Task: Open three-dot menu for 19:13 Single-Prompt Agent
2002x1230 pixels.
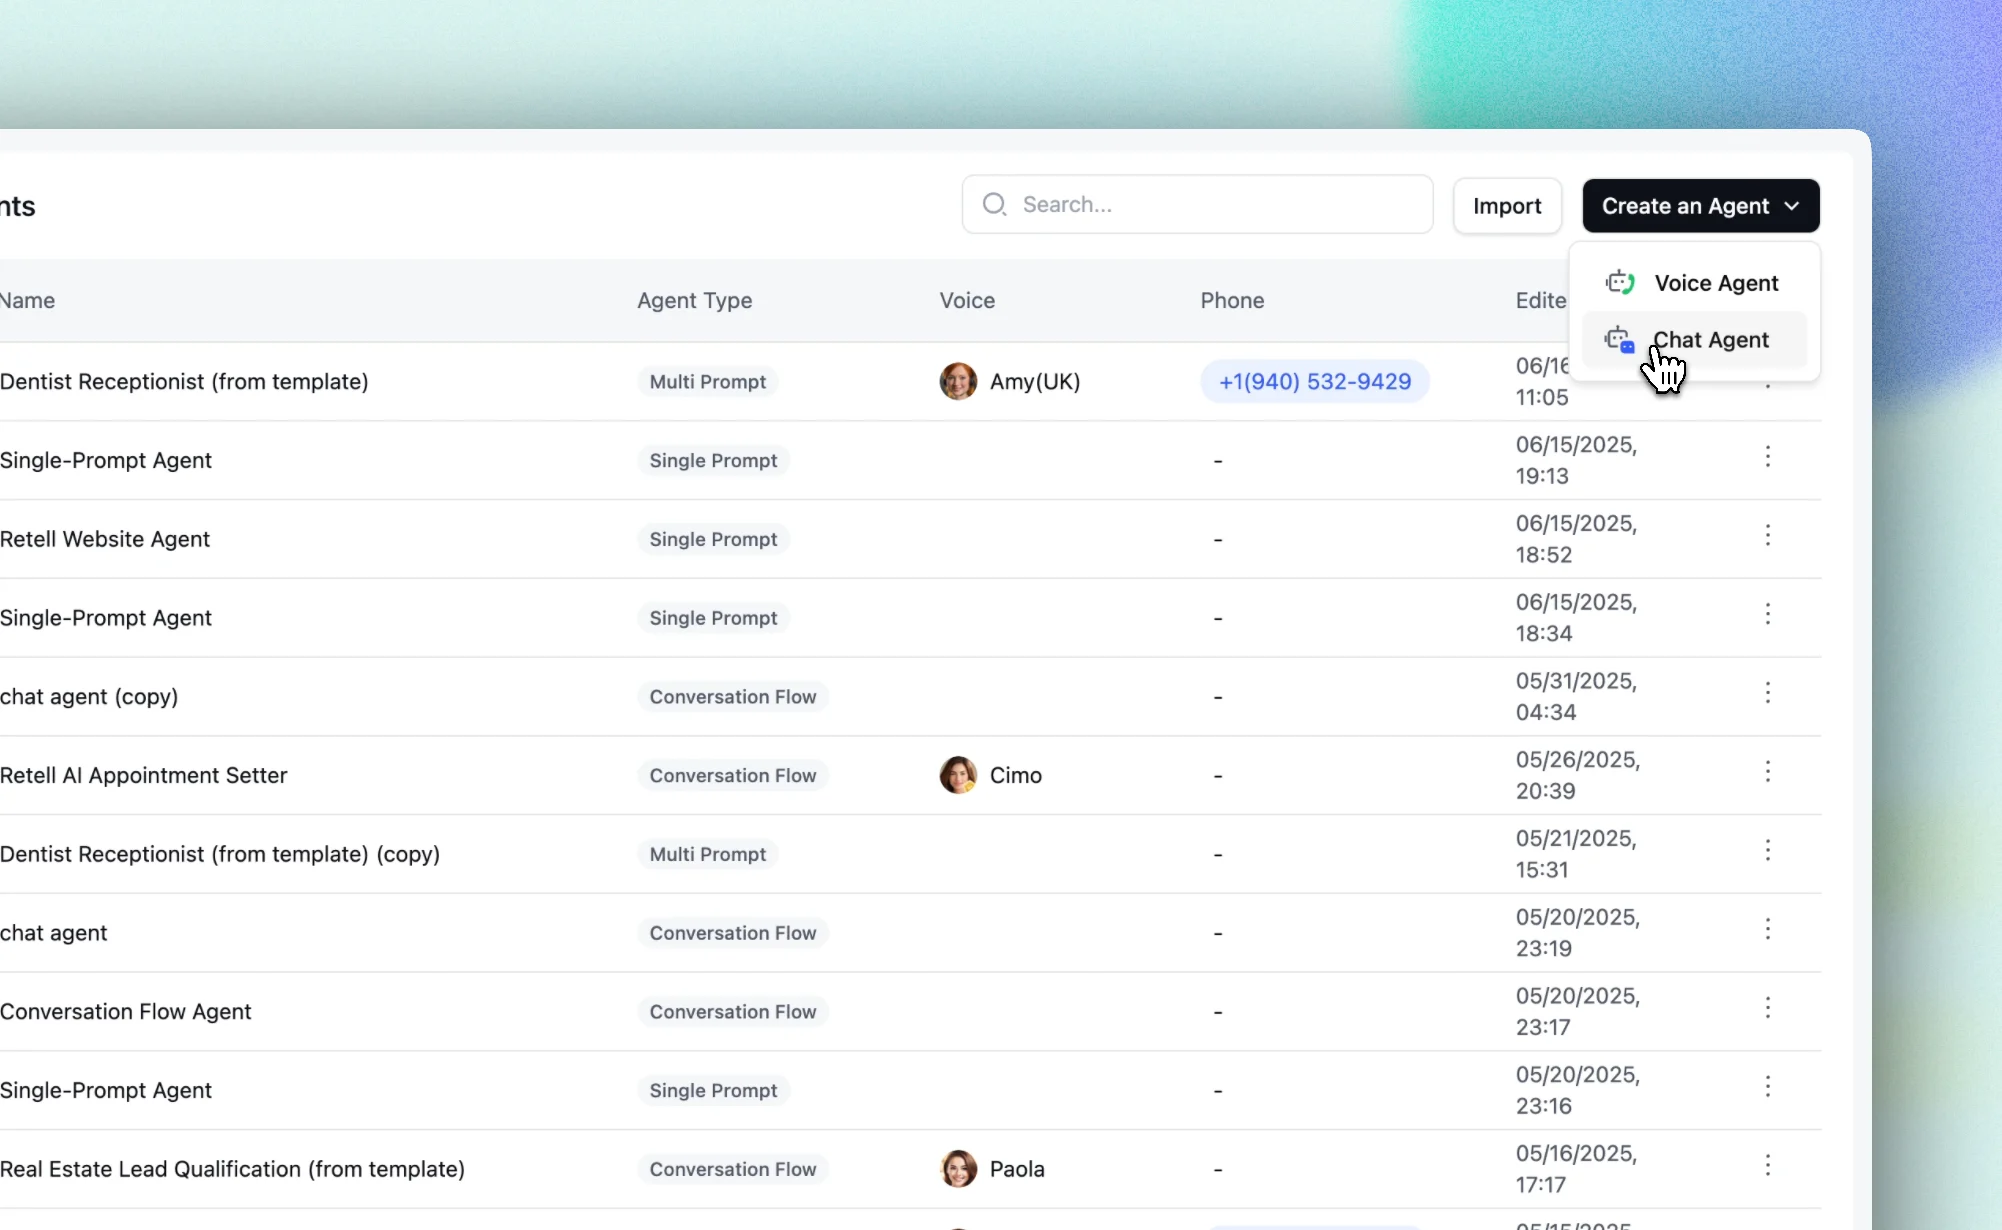Action: click(x=1768, y=456)
